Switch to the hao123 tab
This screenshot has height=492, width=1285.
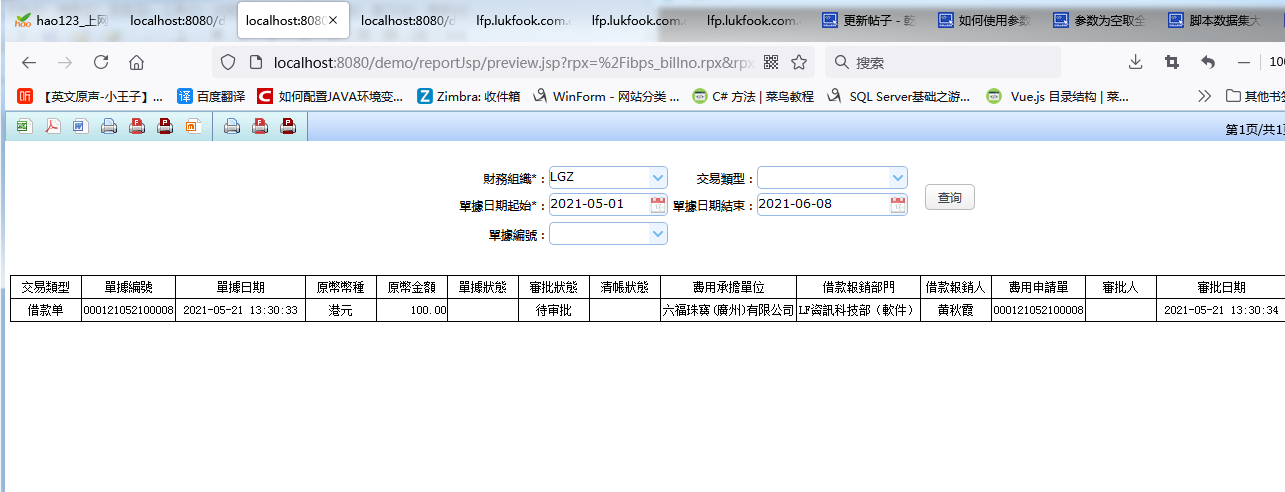(62, 20)
